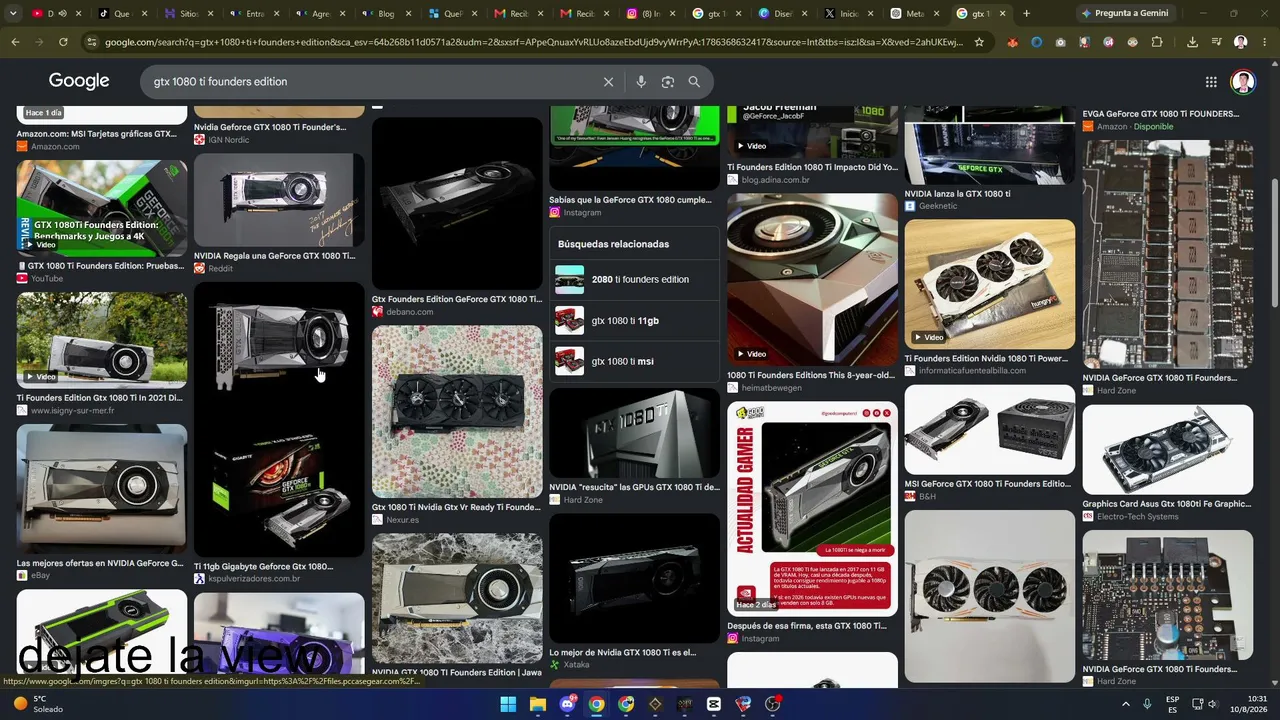Open the informaticafuentealbilla white triple-fan card image

point(990,284)
